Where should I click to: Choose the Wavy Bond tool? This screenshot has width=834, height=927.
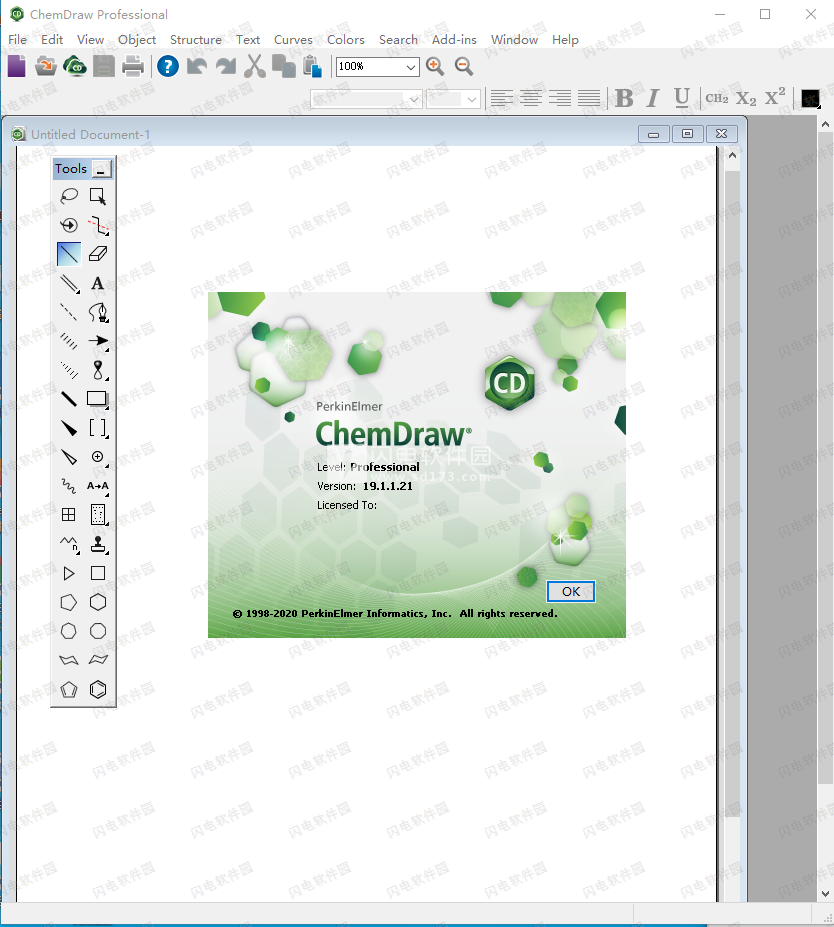69,486
